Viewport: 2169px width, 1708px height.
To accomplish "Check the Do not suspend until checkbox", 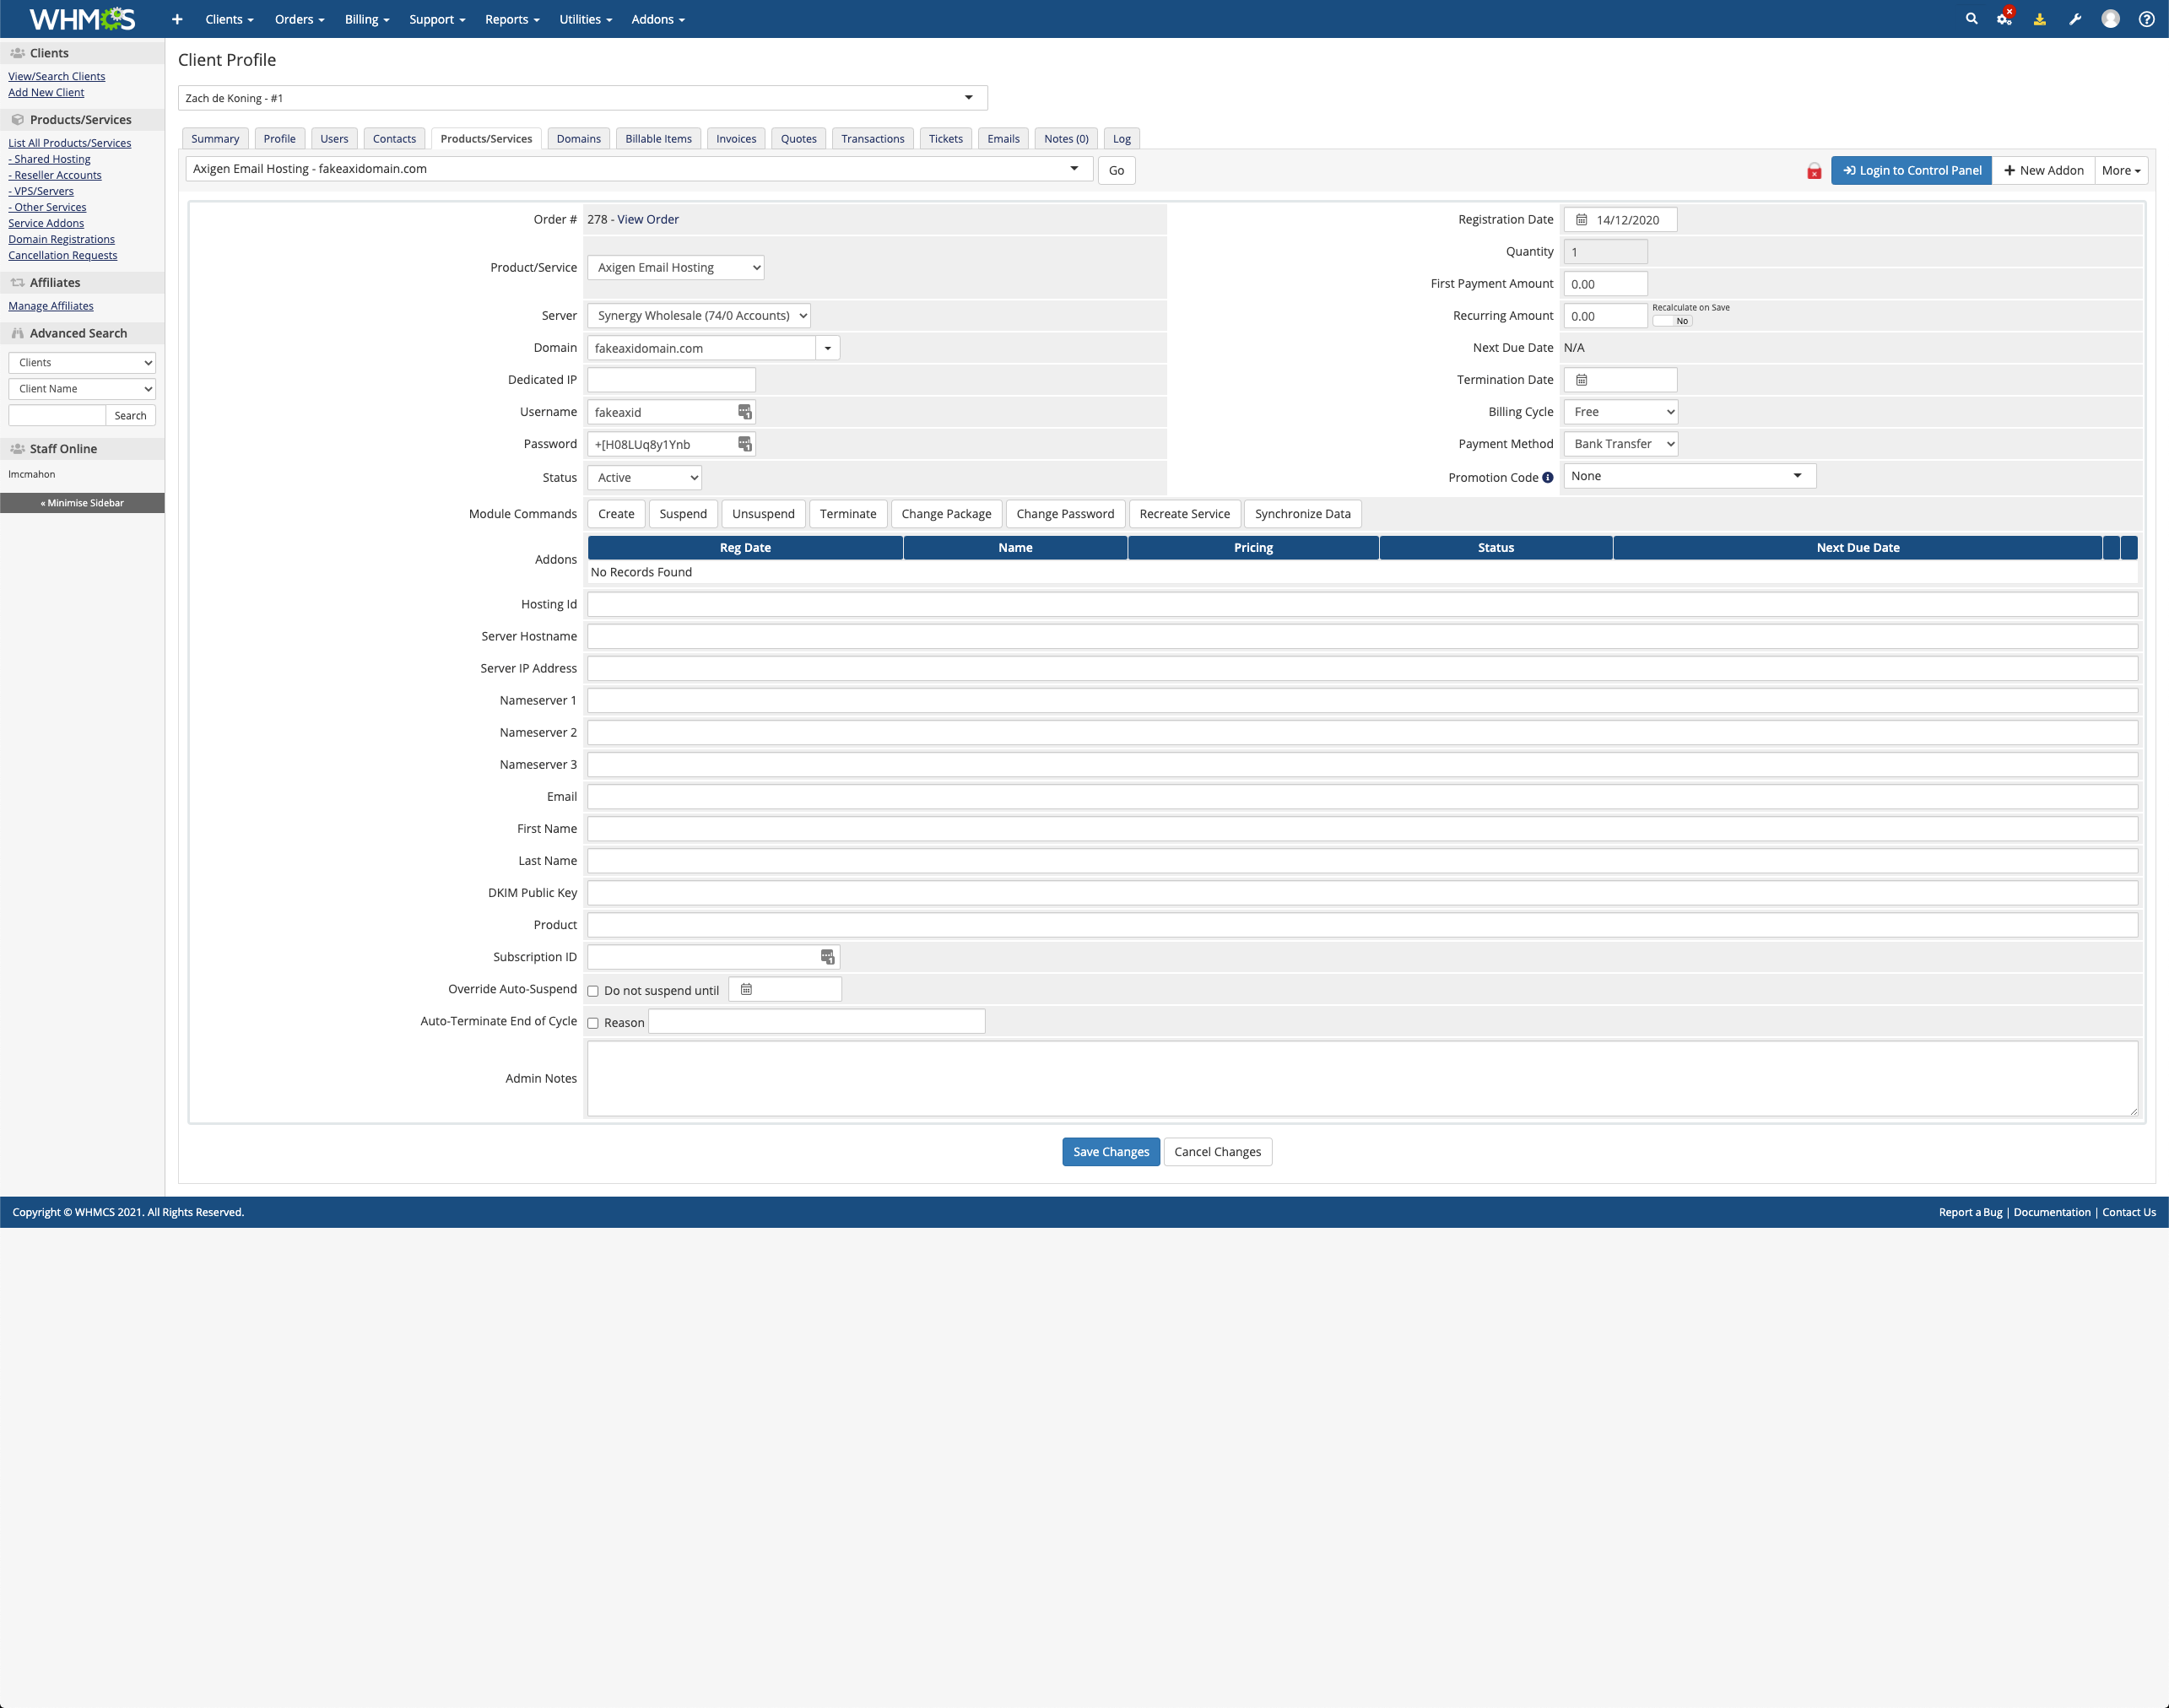I will pyautogui.click(x=593, y=991).
